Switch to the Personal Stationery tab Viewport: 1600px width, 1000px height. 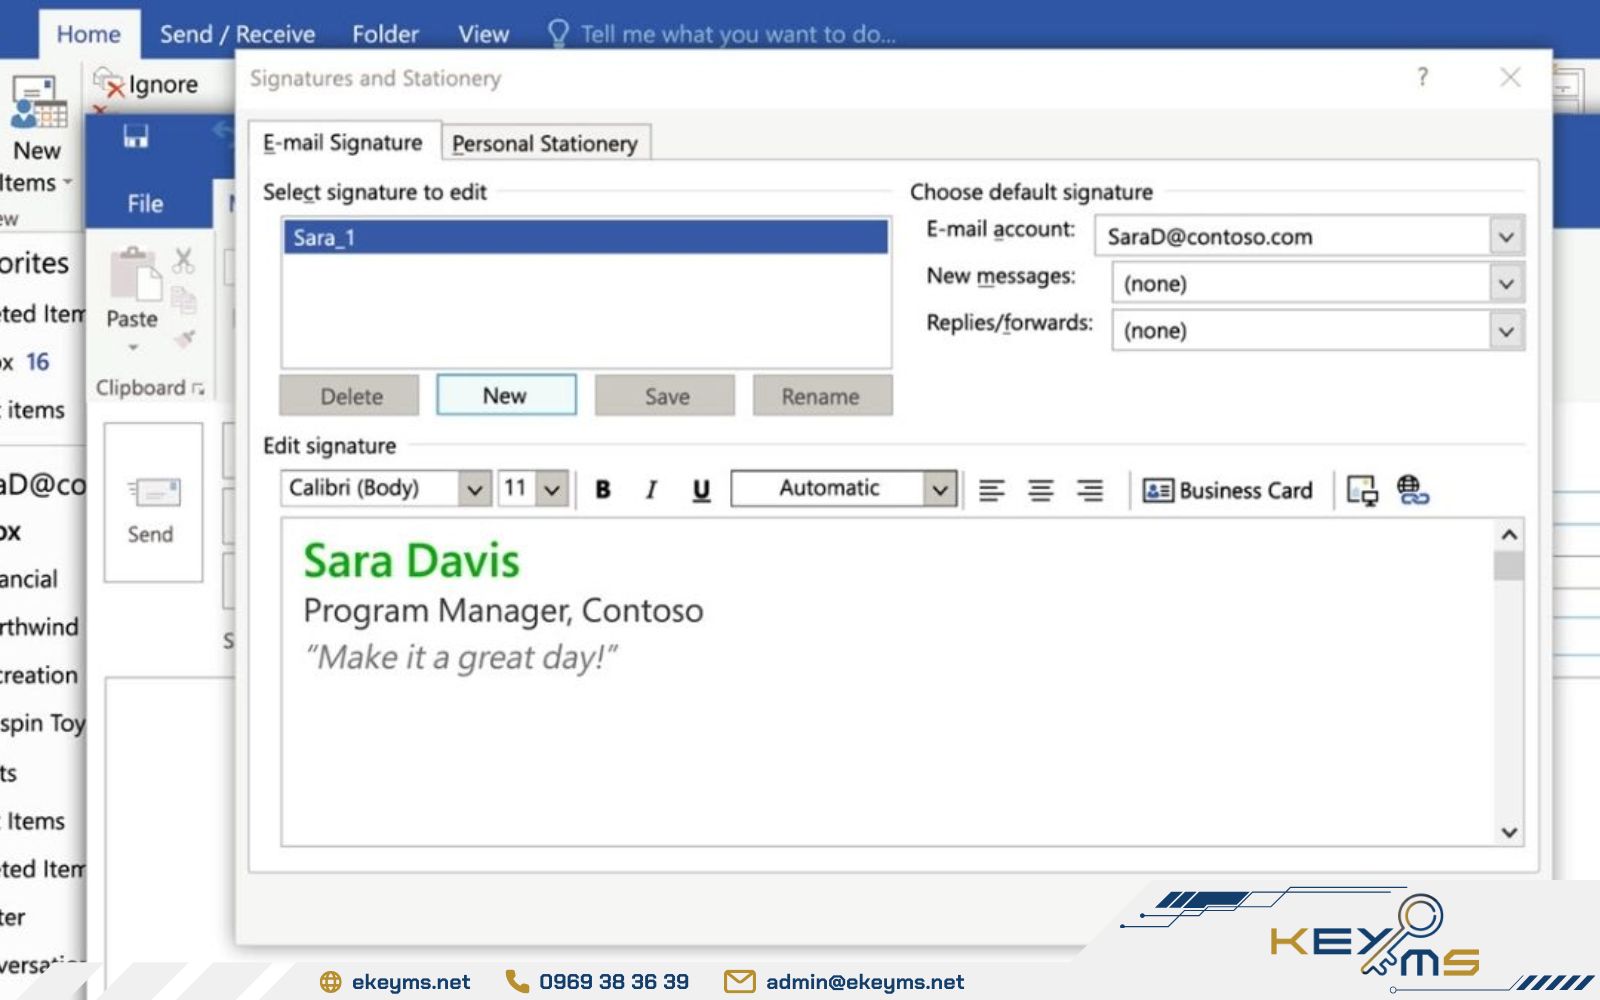[544, 144]
